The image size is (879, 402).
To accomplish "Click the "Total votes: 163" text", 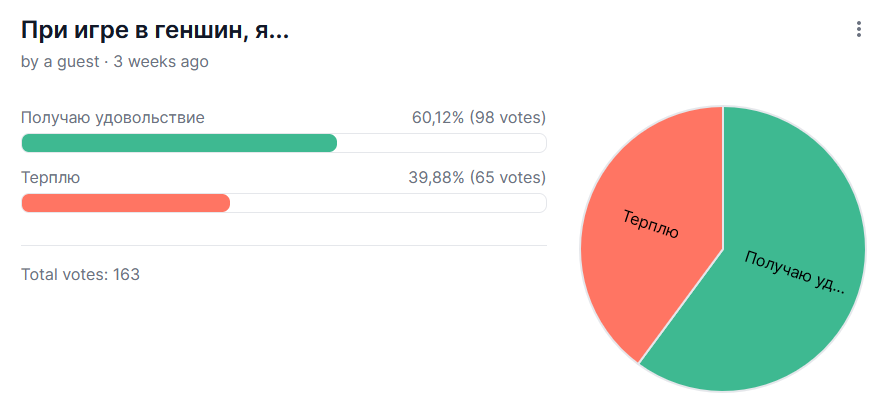I will [x=80, y=274].
